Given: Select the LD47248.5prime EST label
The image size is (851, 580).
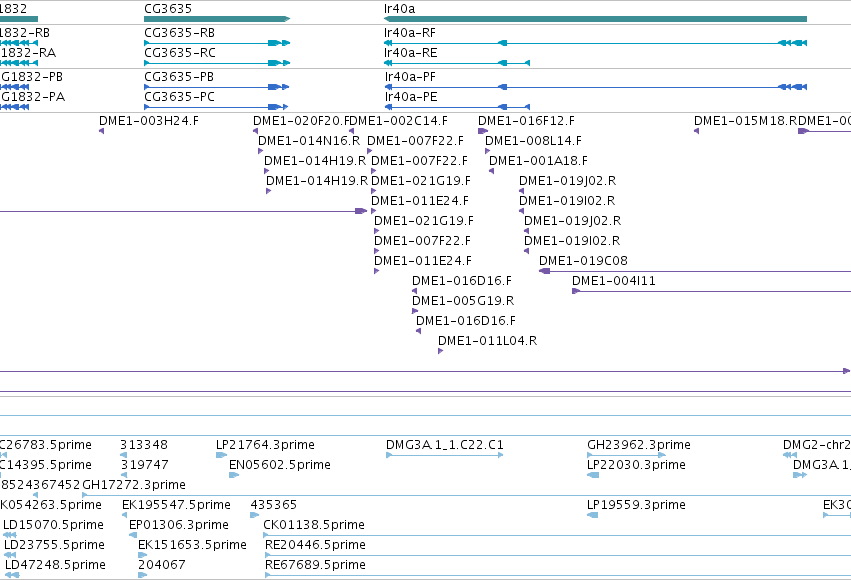Looking at the screenshot, I should (55, 565).
